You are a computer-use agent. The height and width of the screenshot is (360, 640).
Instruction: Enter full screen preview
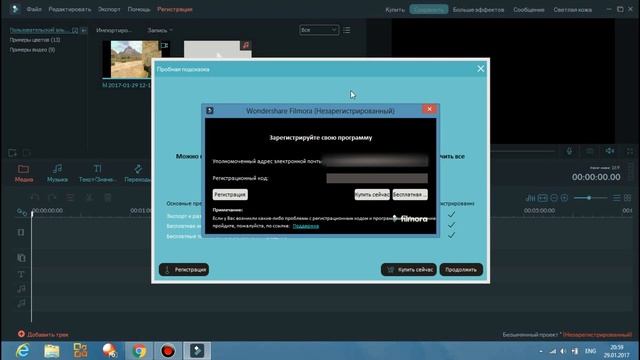click(630, 151)
